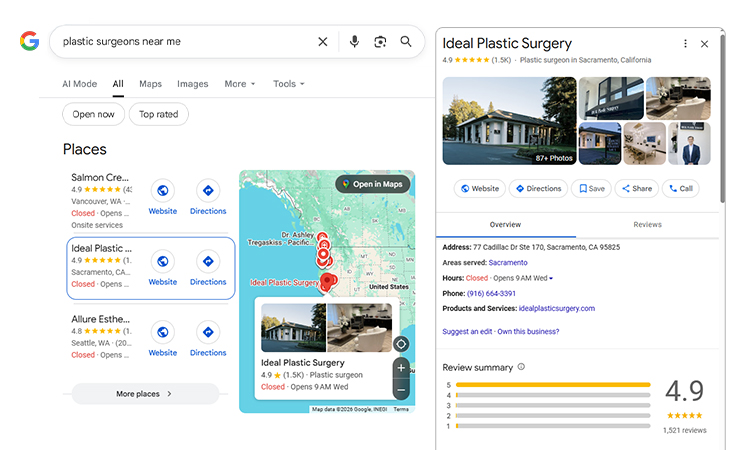Click the Google logo
Viewport: 750px width, 450px height.
[29, 41]
